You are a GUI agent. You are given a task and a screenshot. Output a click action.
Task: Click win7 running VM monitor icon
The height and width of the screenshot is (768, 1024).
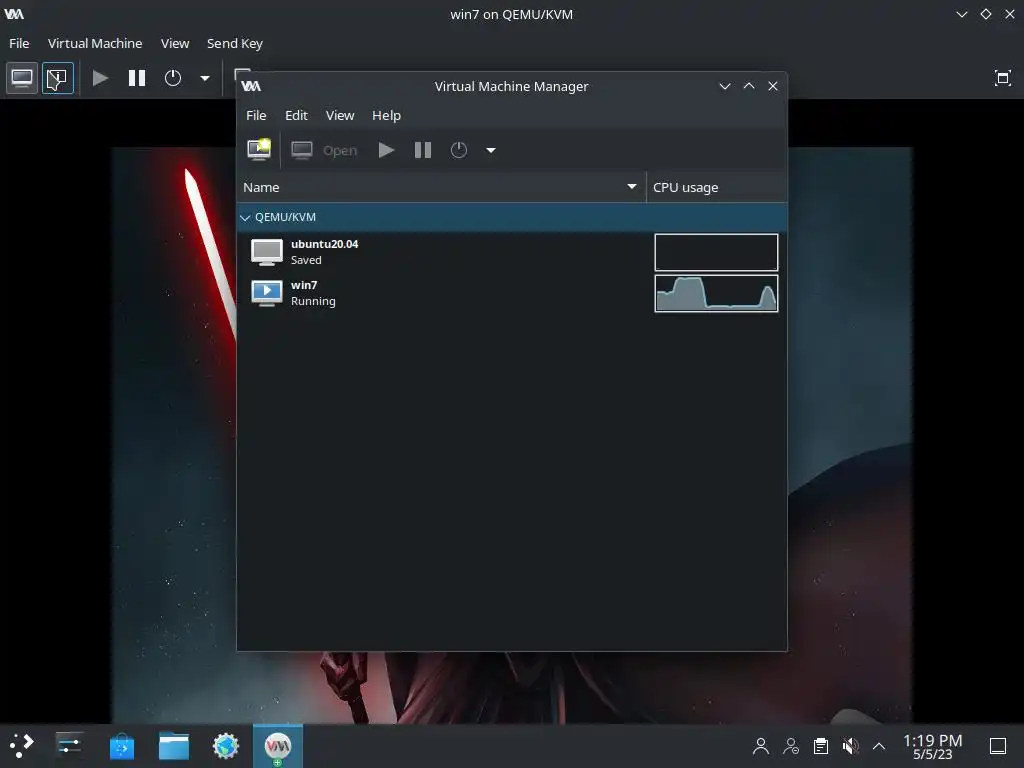coord(266,293)
